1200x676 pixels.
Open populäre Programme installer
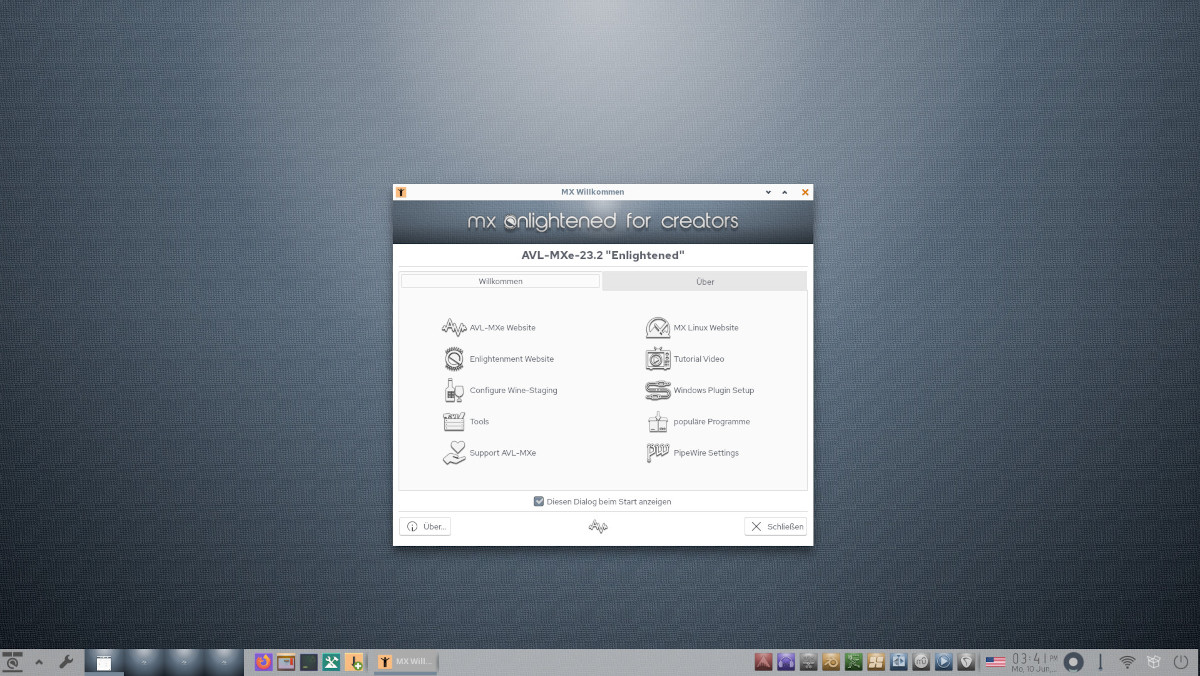point(698,422)
